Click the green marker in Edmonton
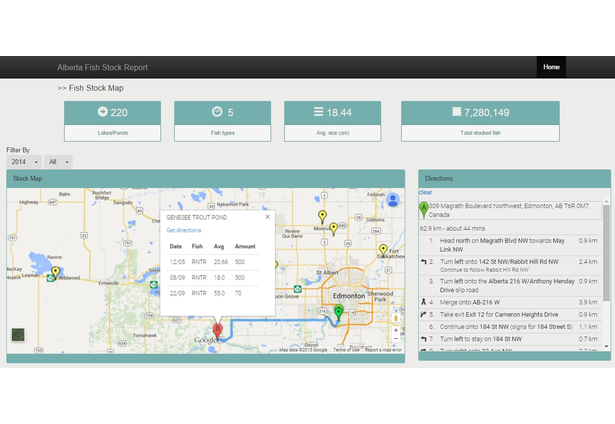The height and width of the screenshot is (424, 615). coord(338,312)
